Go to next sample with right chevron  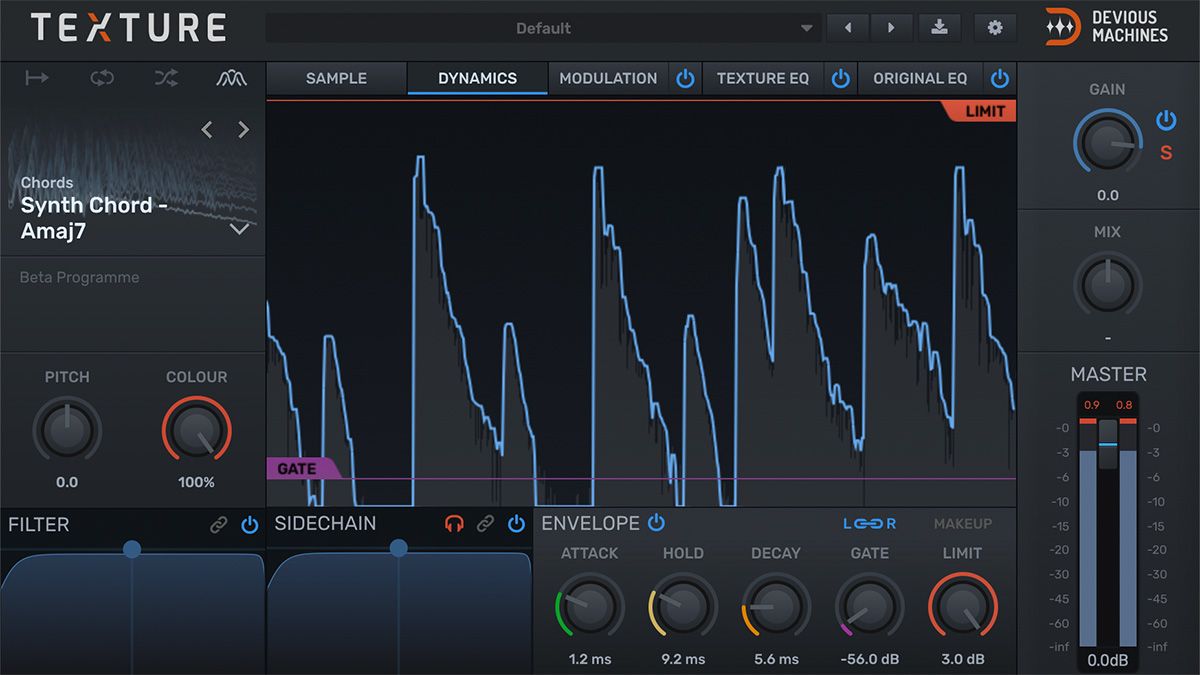(x=243, y=130)
